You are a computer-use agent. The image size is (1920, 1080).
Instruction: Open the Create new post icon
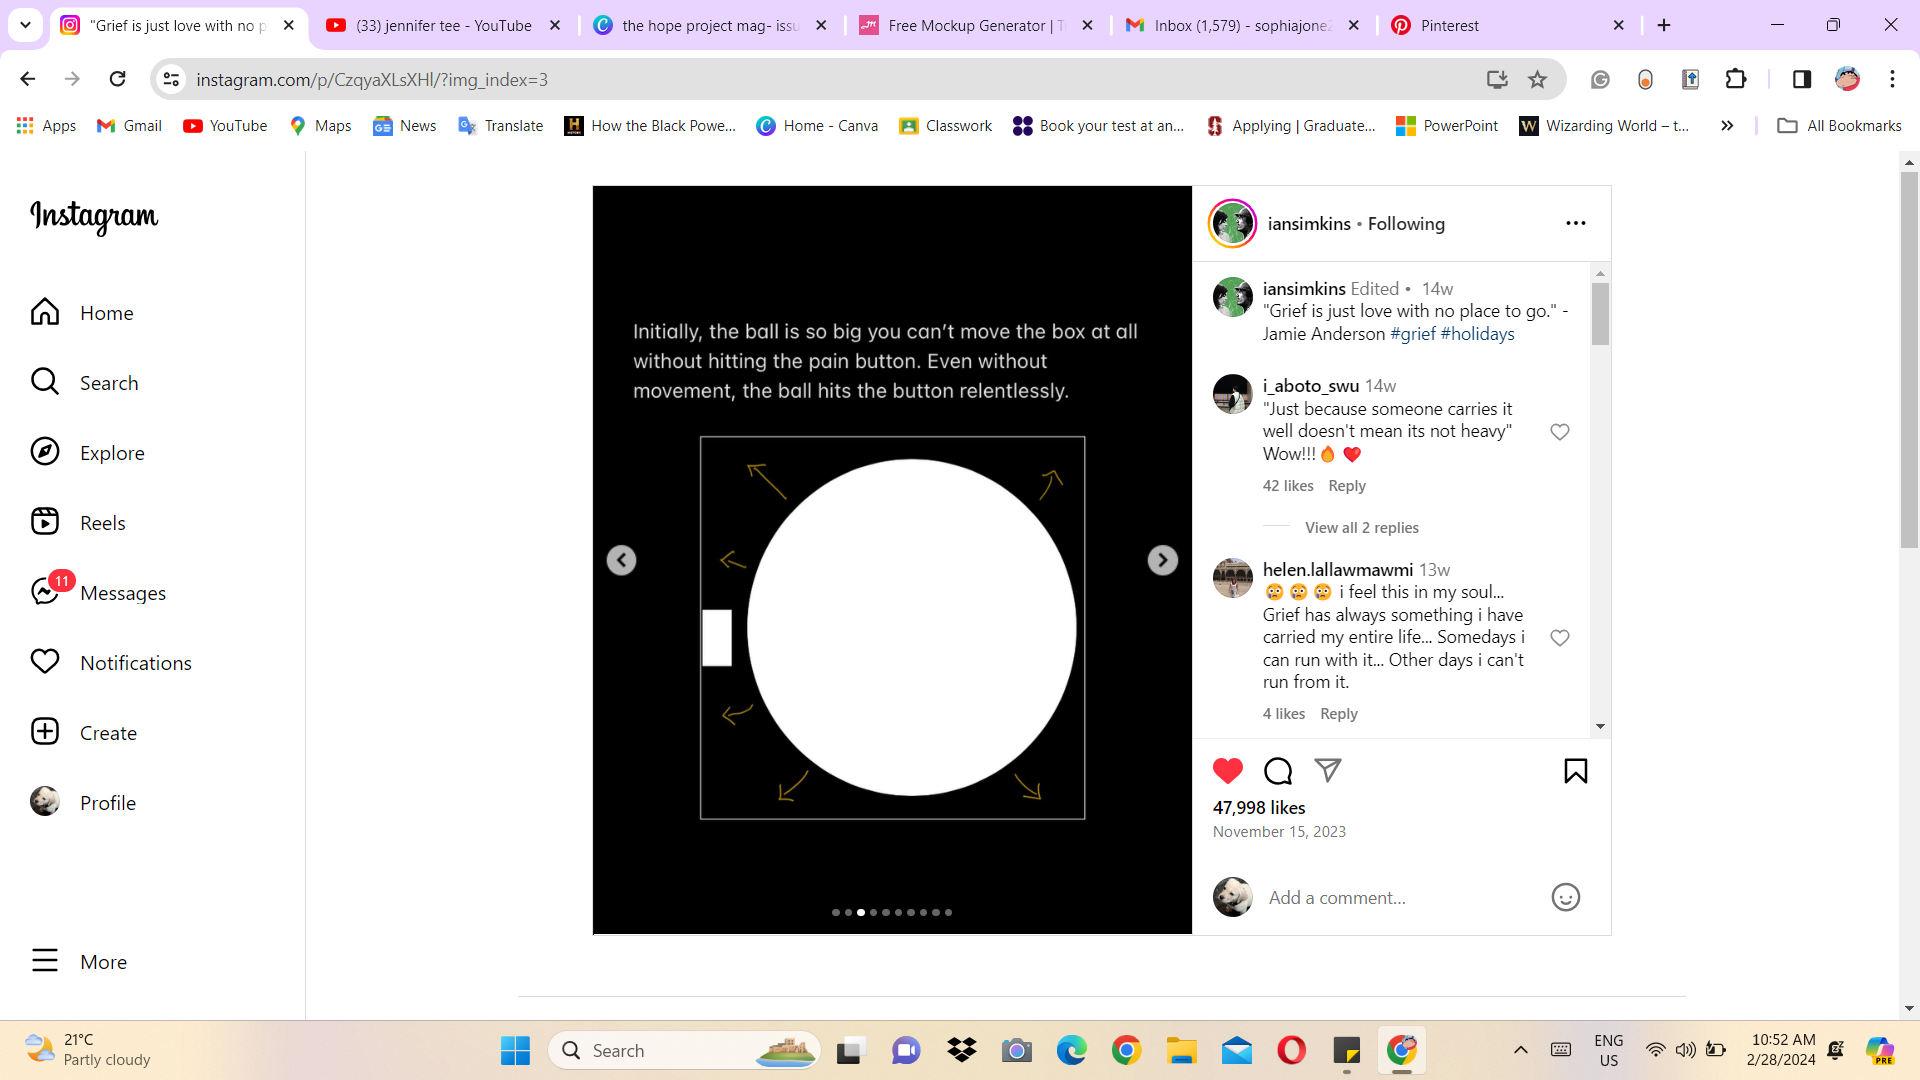tap(45, 732)
